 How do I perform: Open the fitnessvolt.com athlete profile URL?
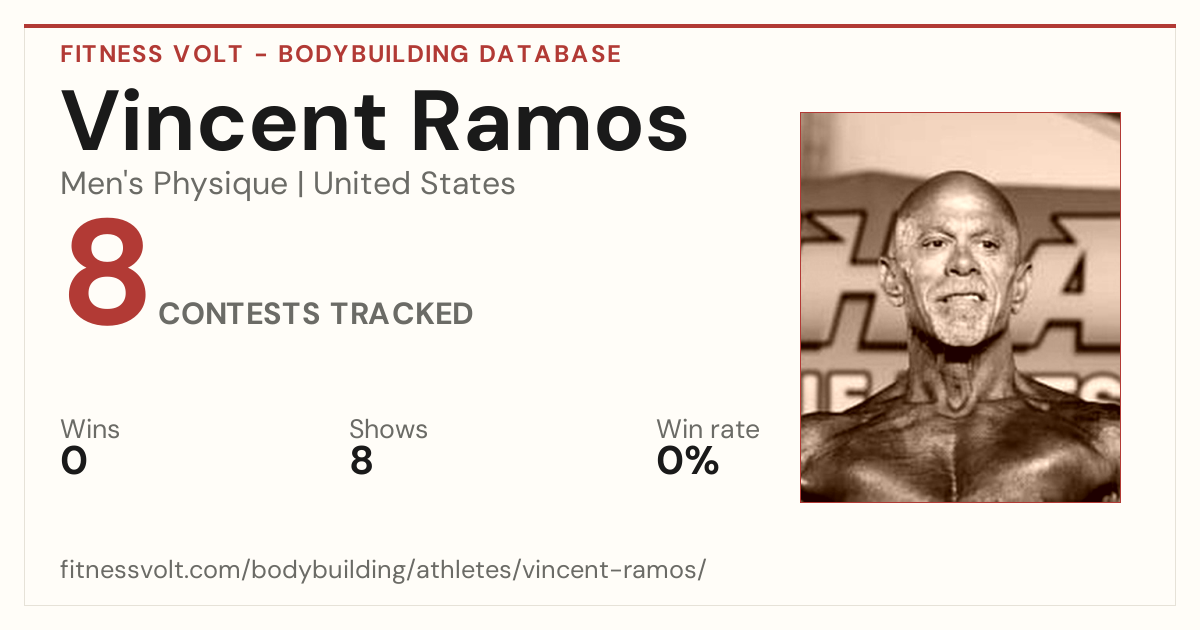coord(383,571)
